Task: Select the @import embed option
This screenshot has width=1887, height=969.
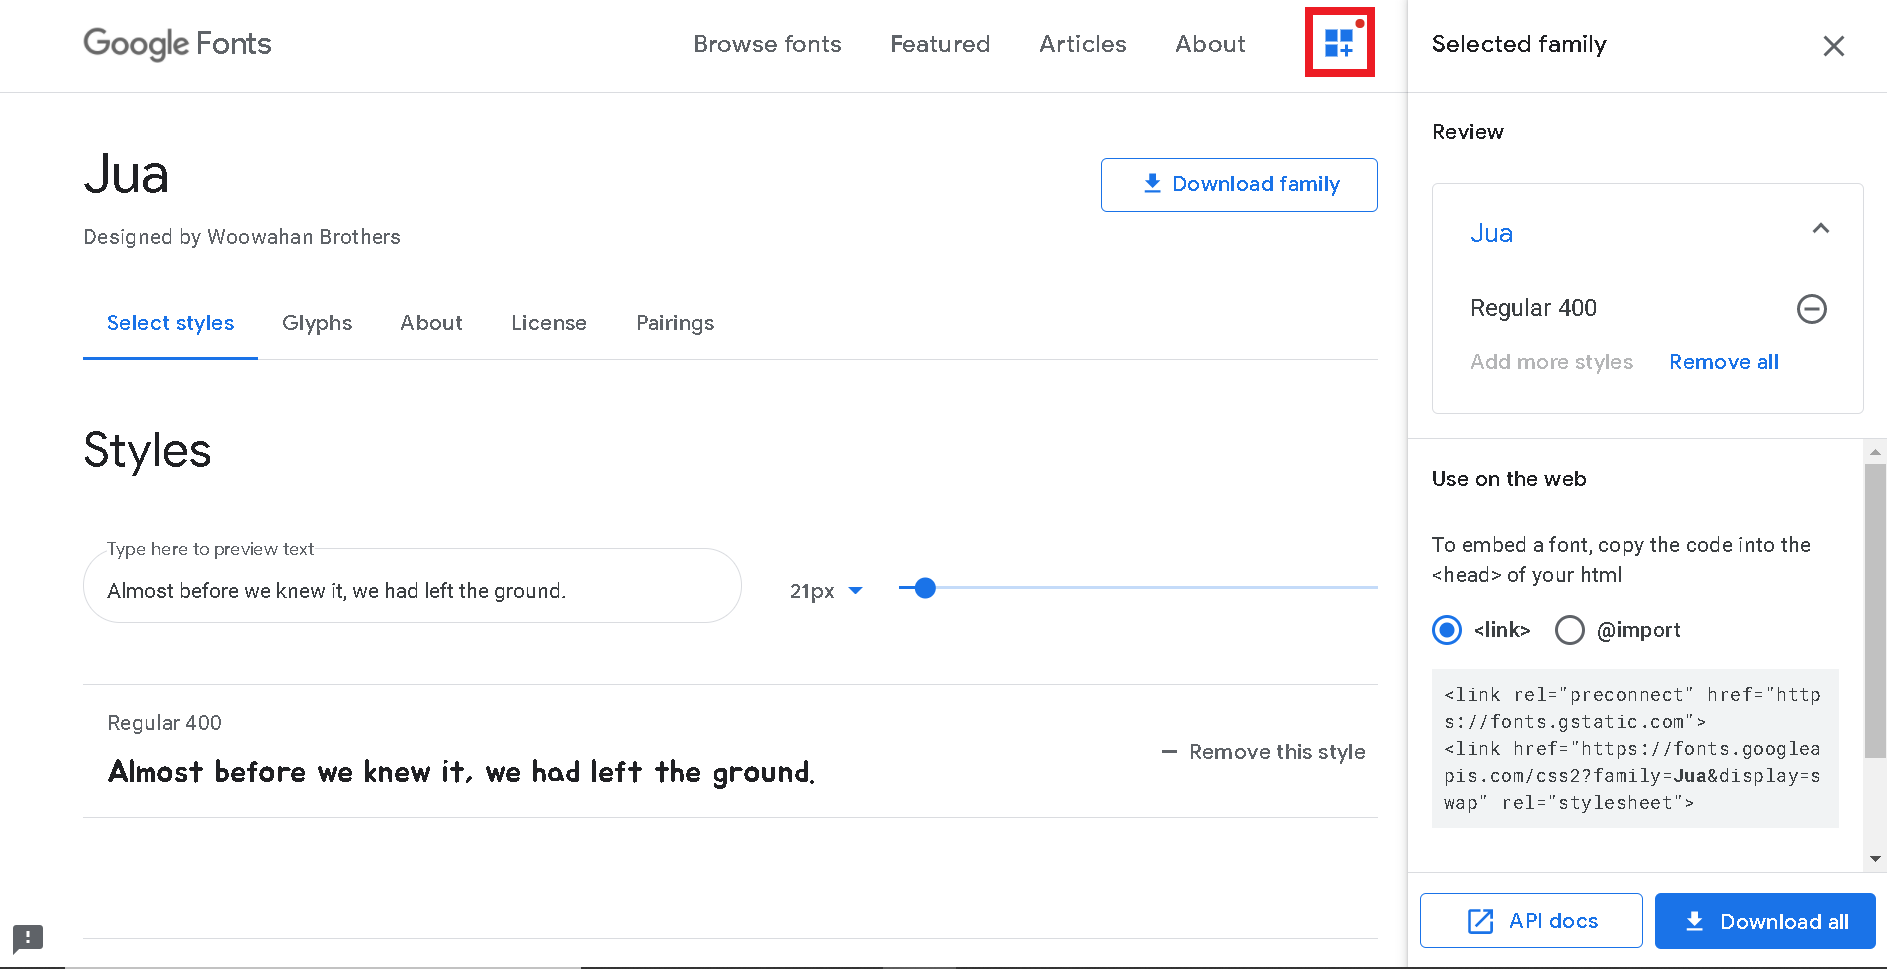Action: click(x=1569, y=630)
